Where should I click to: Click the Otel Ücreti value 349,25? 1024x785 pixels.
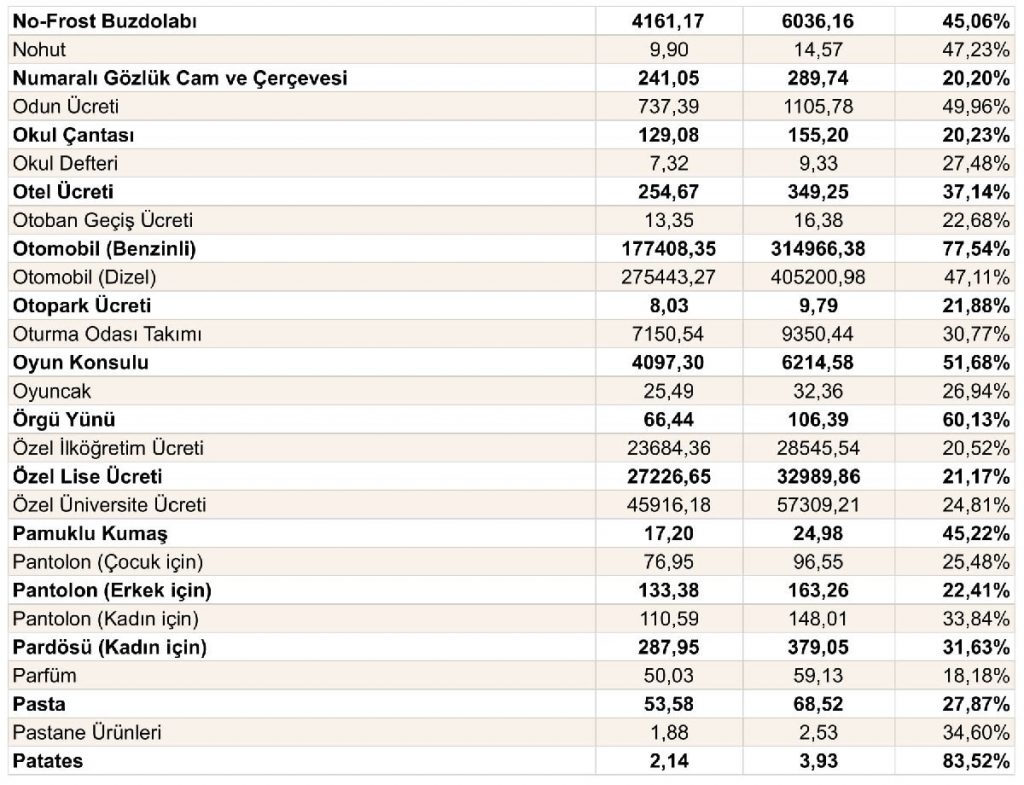[x=818, y=192]
